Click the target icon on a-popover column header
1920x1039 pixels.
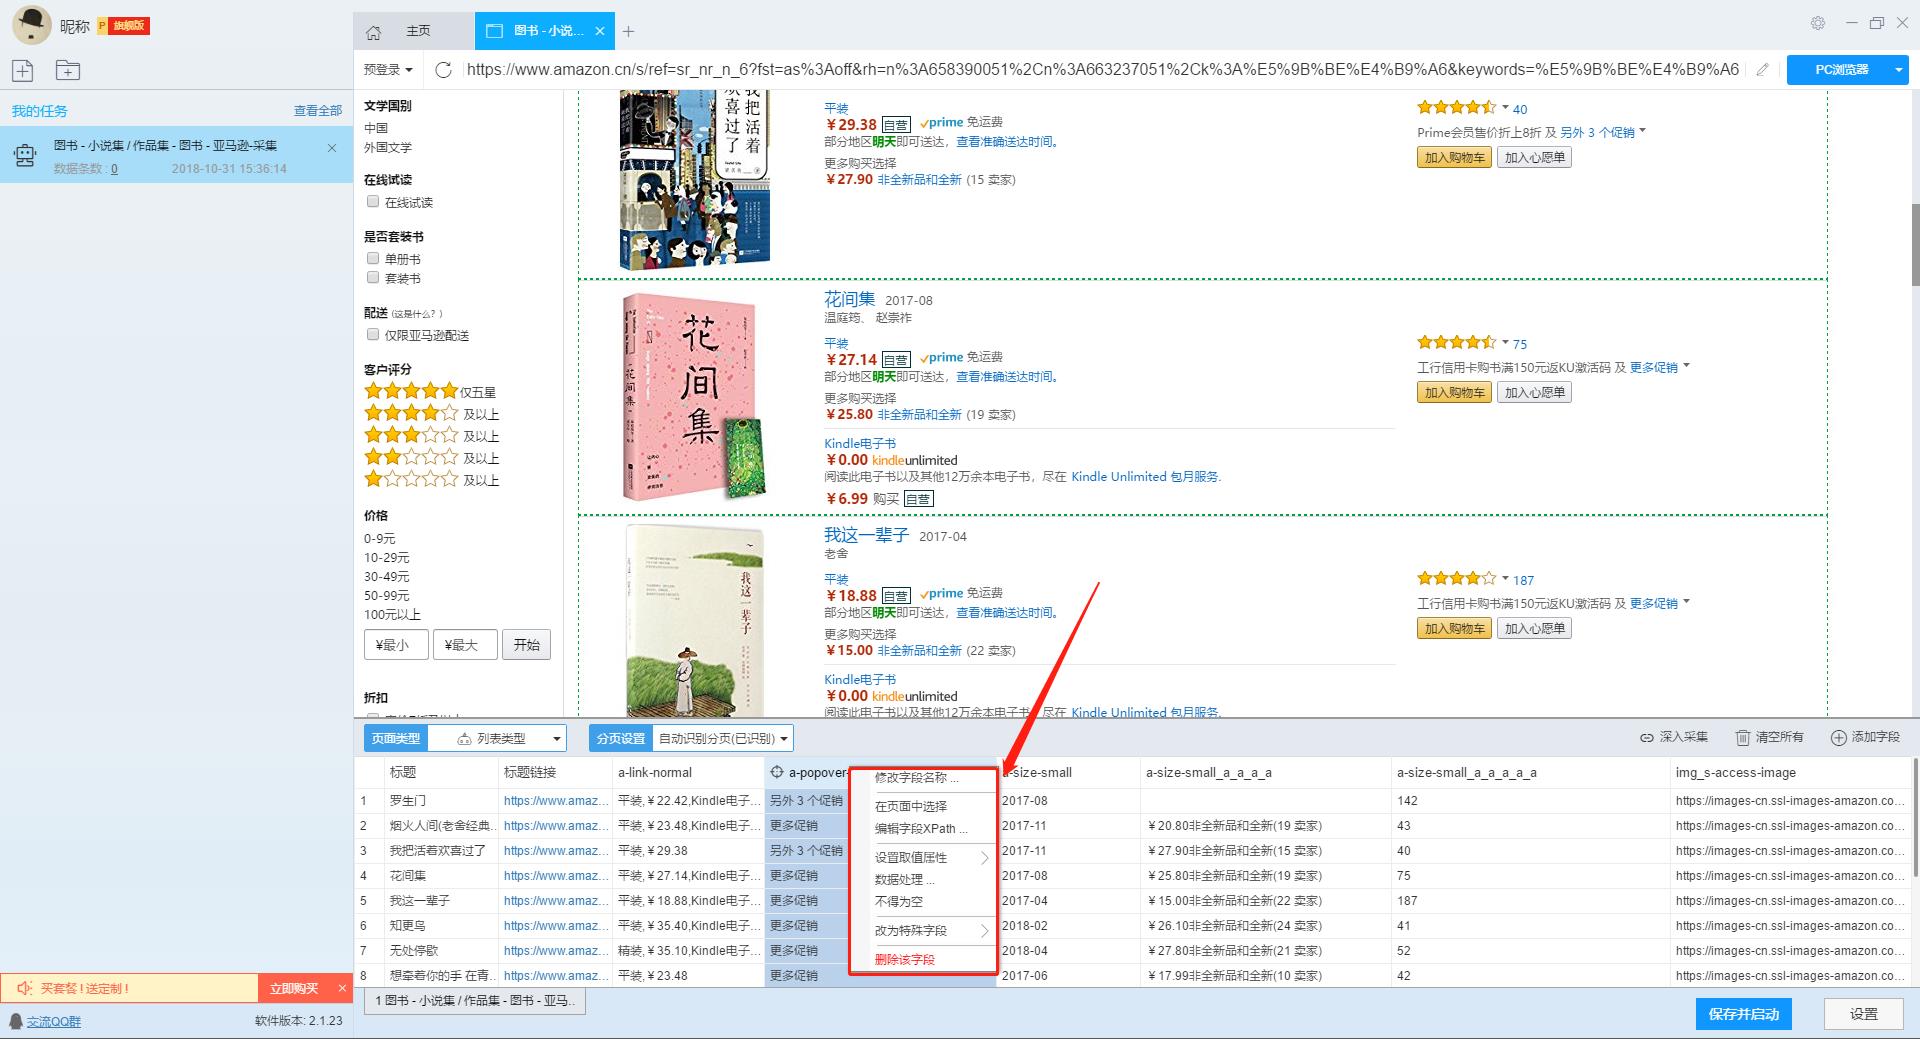coord(777,772)
